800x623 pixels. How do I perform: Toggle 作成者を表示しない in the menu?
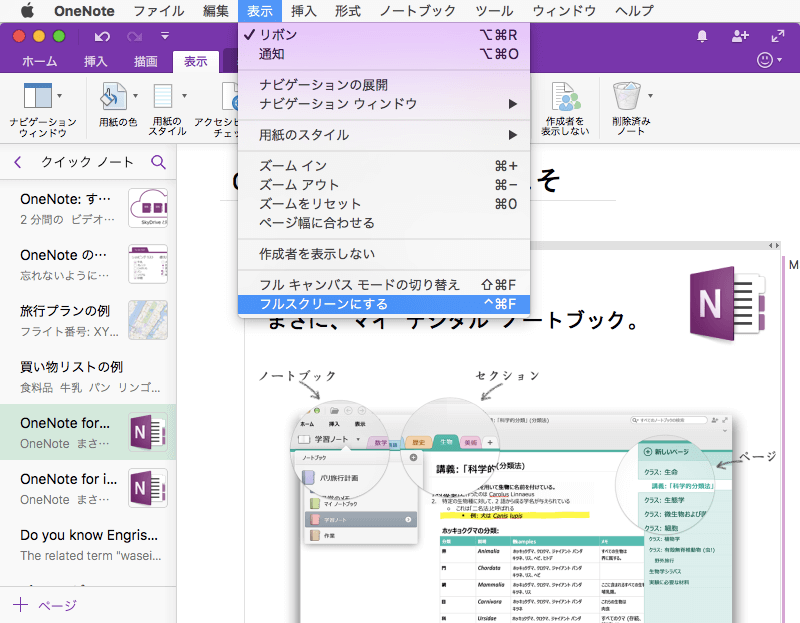[384, 254]
